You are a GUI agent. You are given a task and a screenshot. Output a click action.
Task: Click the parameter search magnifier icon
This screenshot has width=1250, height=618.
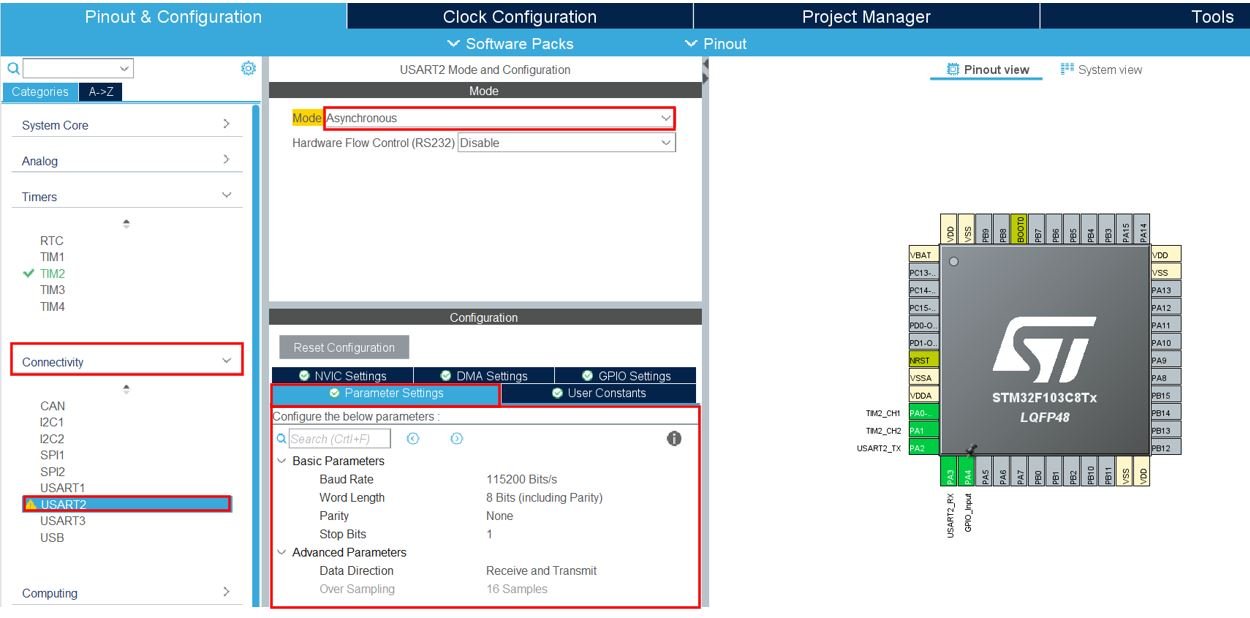[282, 439]
